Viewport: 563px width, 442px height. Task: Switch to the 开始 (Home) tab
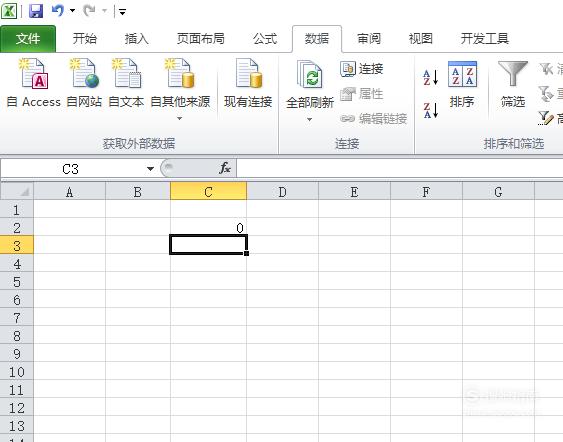point(84,39)
